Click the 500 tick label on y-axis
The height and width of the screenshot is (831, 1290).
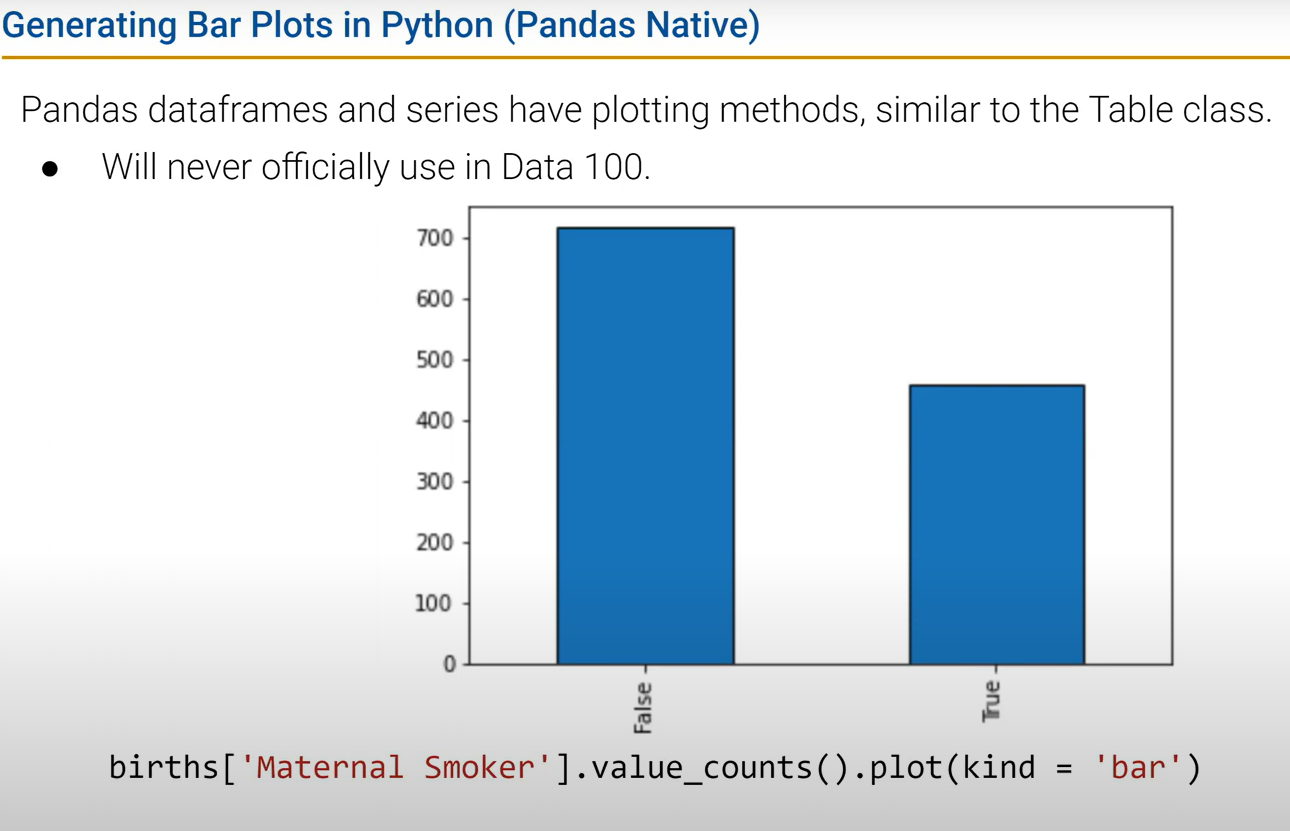[435, 360]
